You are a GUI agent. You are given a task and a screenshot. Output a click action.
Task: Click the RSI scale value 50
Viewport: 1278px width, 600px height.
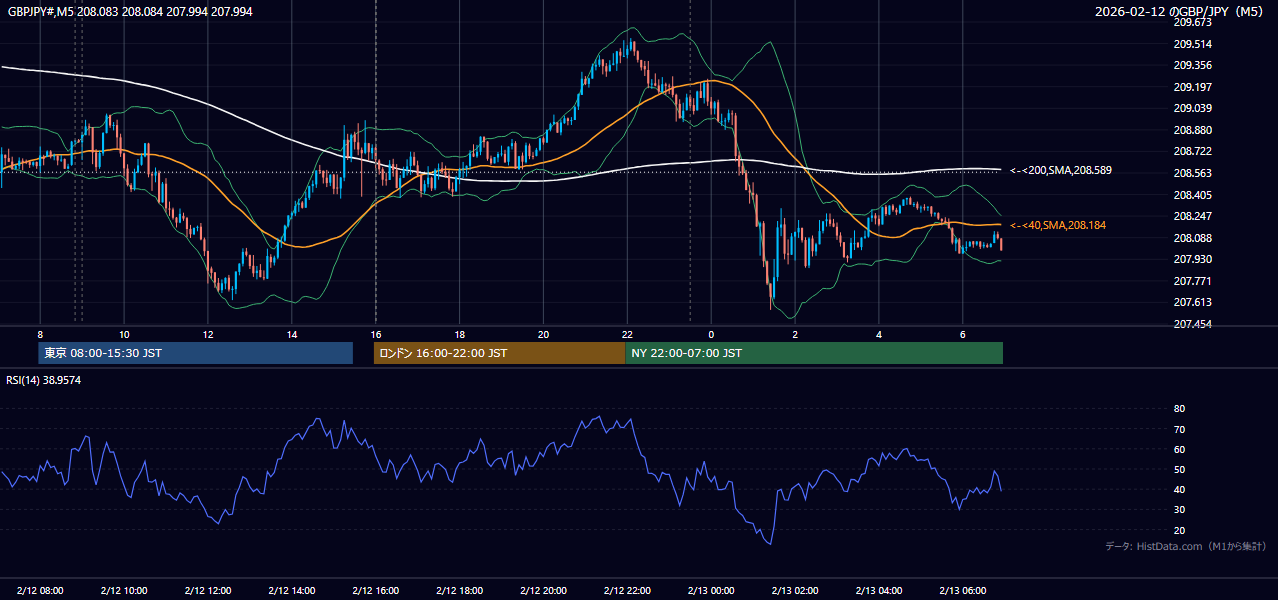click(1179, 469)
